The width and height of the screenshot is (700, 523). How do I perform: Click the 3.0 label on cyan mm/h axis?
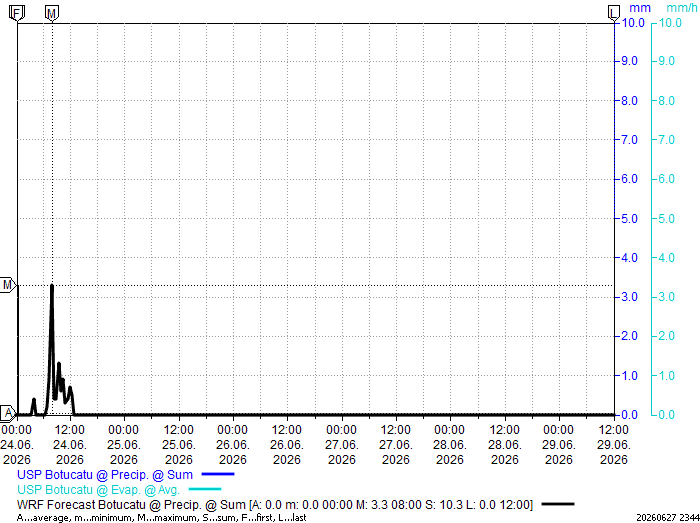pyautogui.click(x=667, y=297)
